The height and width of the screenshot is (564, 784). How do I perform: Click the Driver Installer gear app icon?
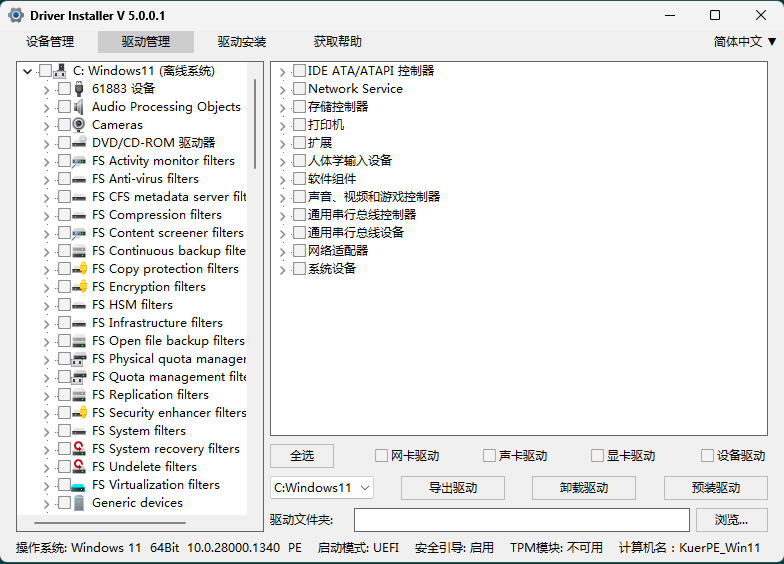pos(16,16)
